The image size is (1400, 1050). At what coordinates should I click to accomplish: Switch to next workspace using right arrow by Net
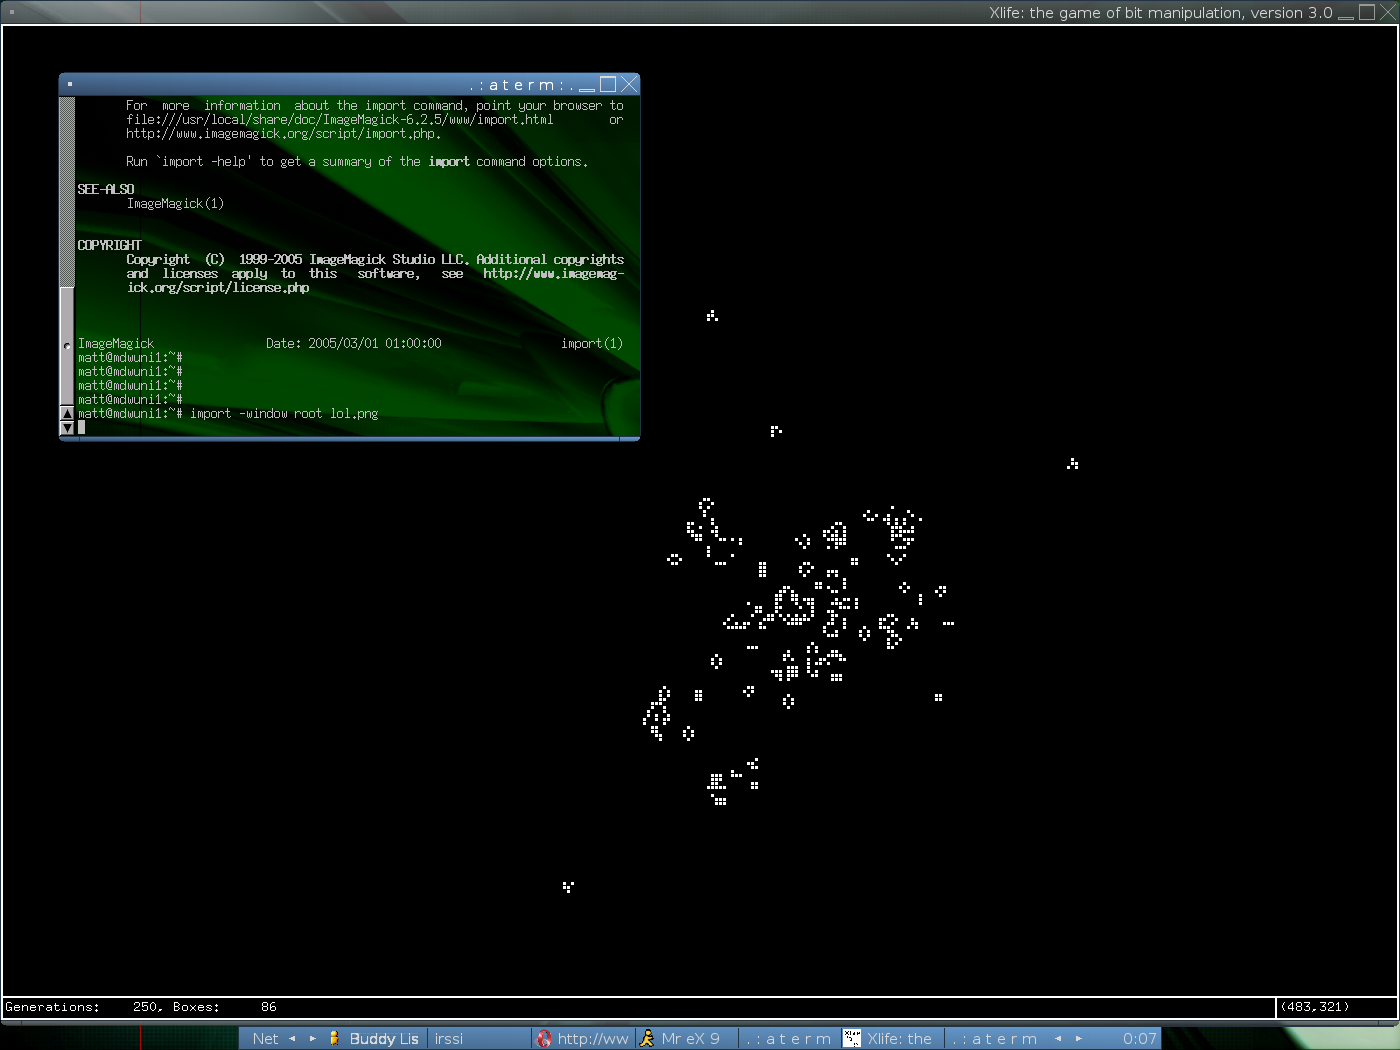(312, 1039)
